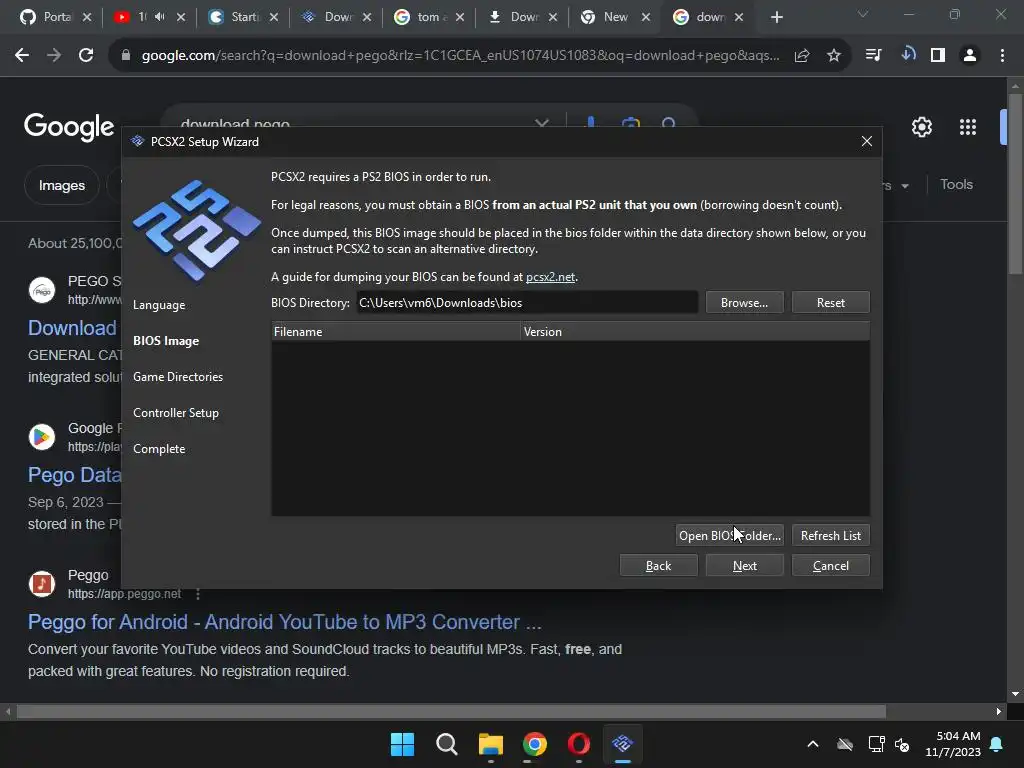Reset the BIOS directory path
The image size is (1024, 768).
click(830, 302)
